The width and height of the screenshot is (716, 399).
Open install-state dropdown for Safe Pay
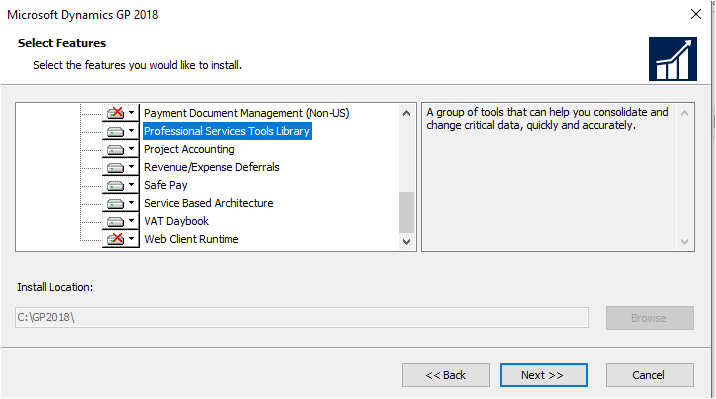tap(121, 185)
